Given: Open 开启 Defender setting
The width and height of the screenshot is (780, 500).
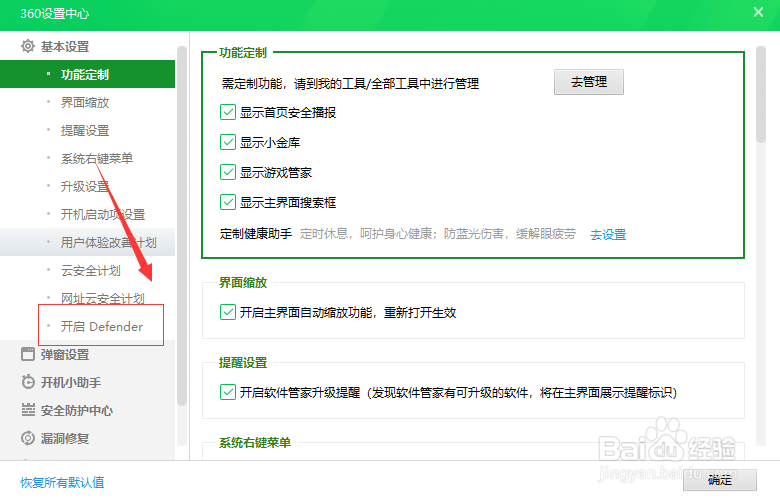Looking at the screenshot, I should pos(88,326).
